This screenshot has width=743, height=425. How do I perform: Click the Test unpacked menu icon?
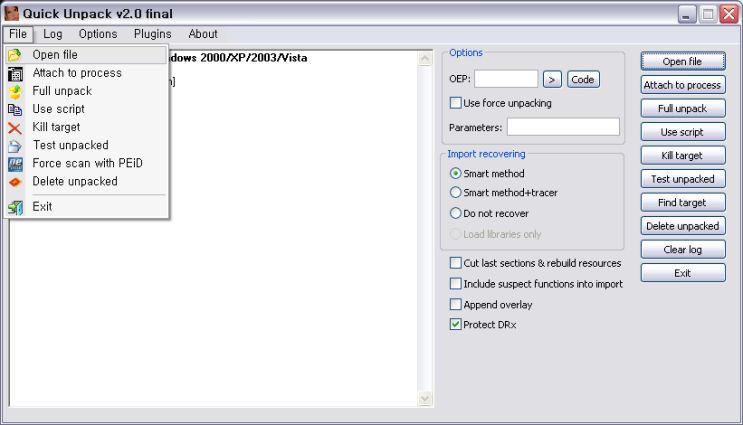(15, 145)
